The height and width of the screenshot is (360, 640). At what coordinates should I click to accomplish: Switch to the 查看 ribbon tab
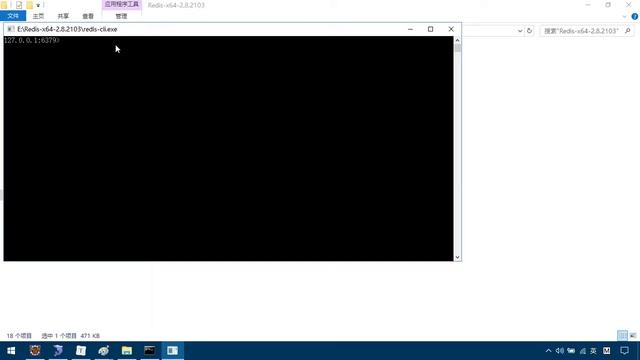click(x=88, y=16)
